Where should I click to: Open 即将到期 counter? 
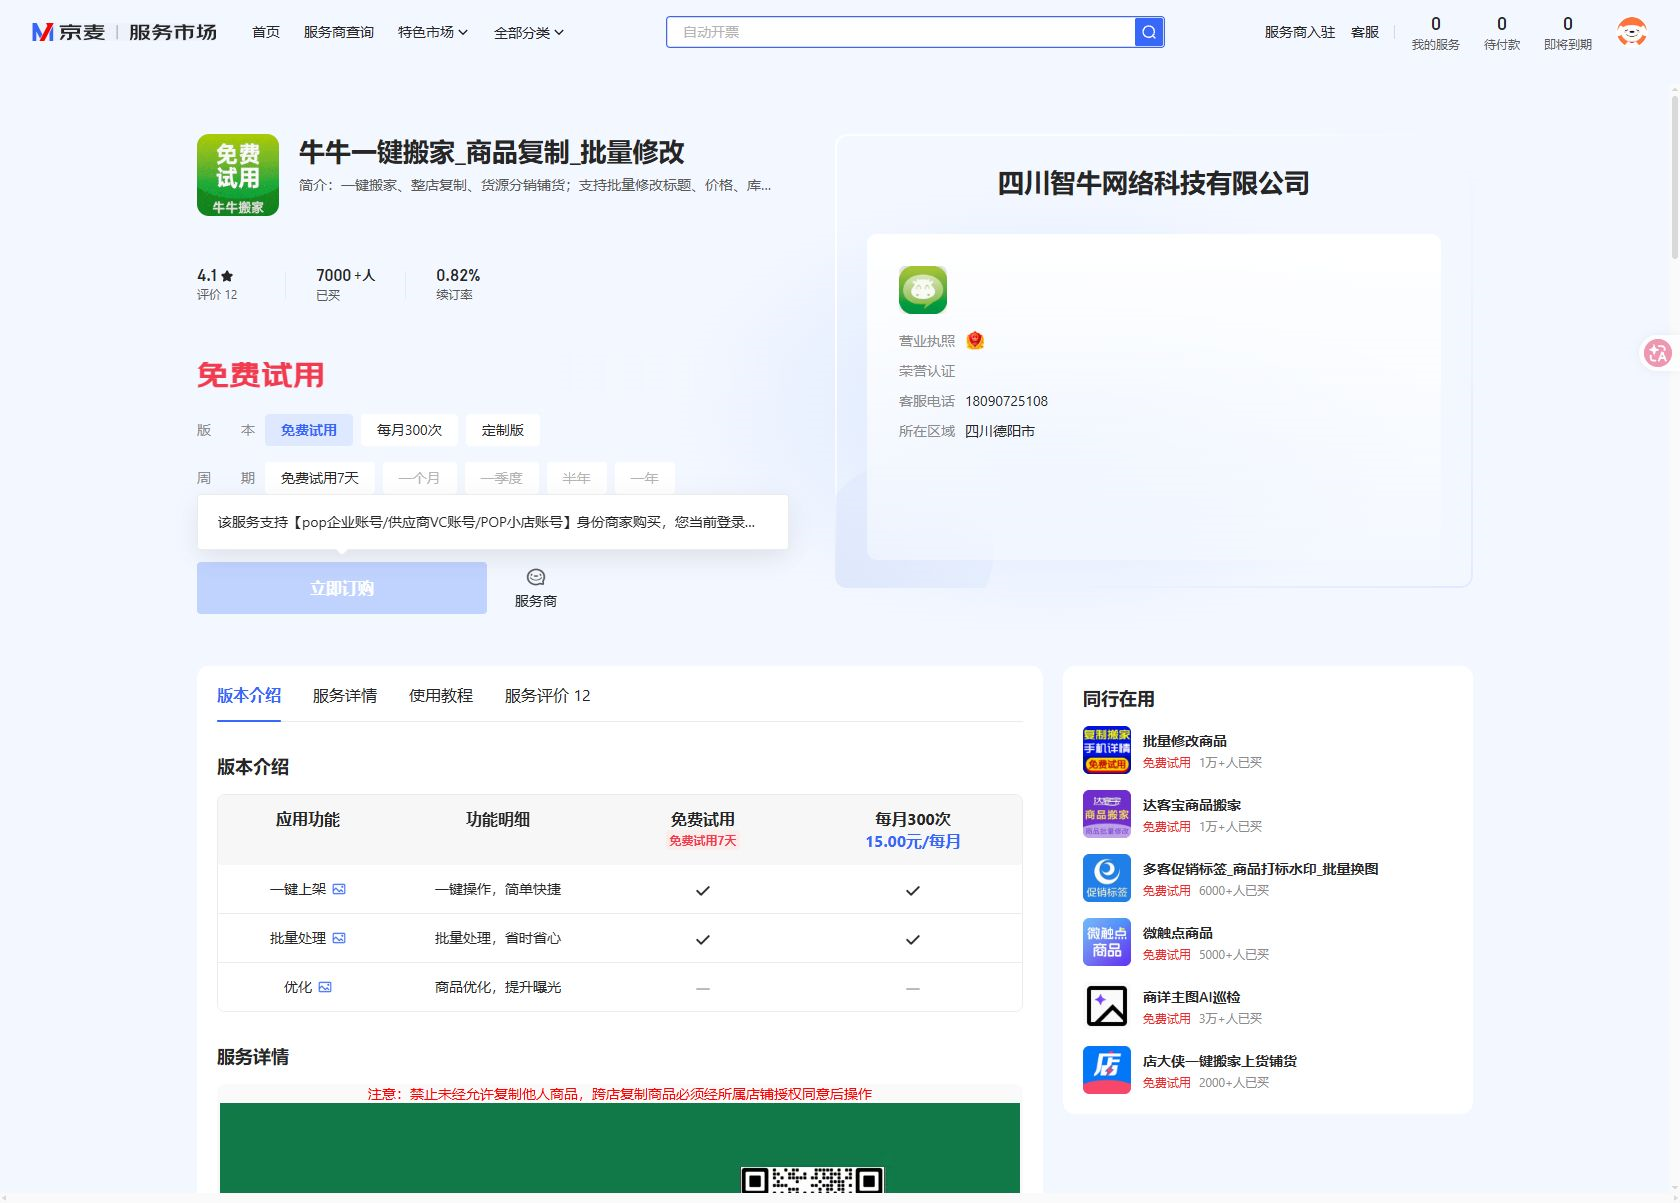[1568, 33]
